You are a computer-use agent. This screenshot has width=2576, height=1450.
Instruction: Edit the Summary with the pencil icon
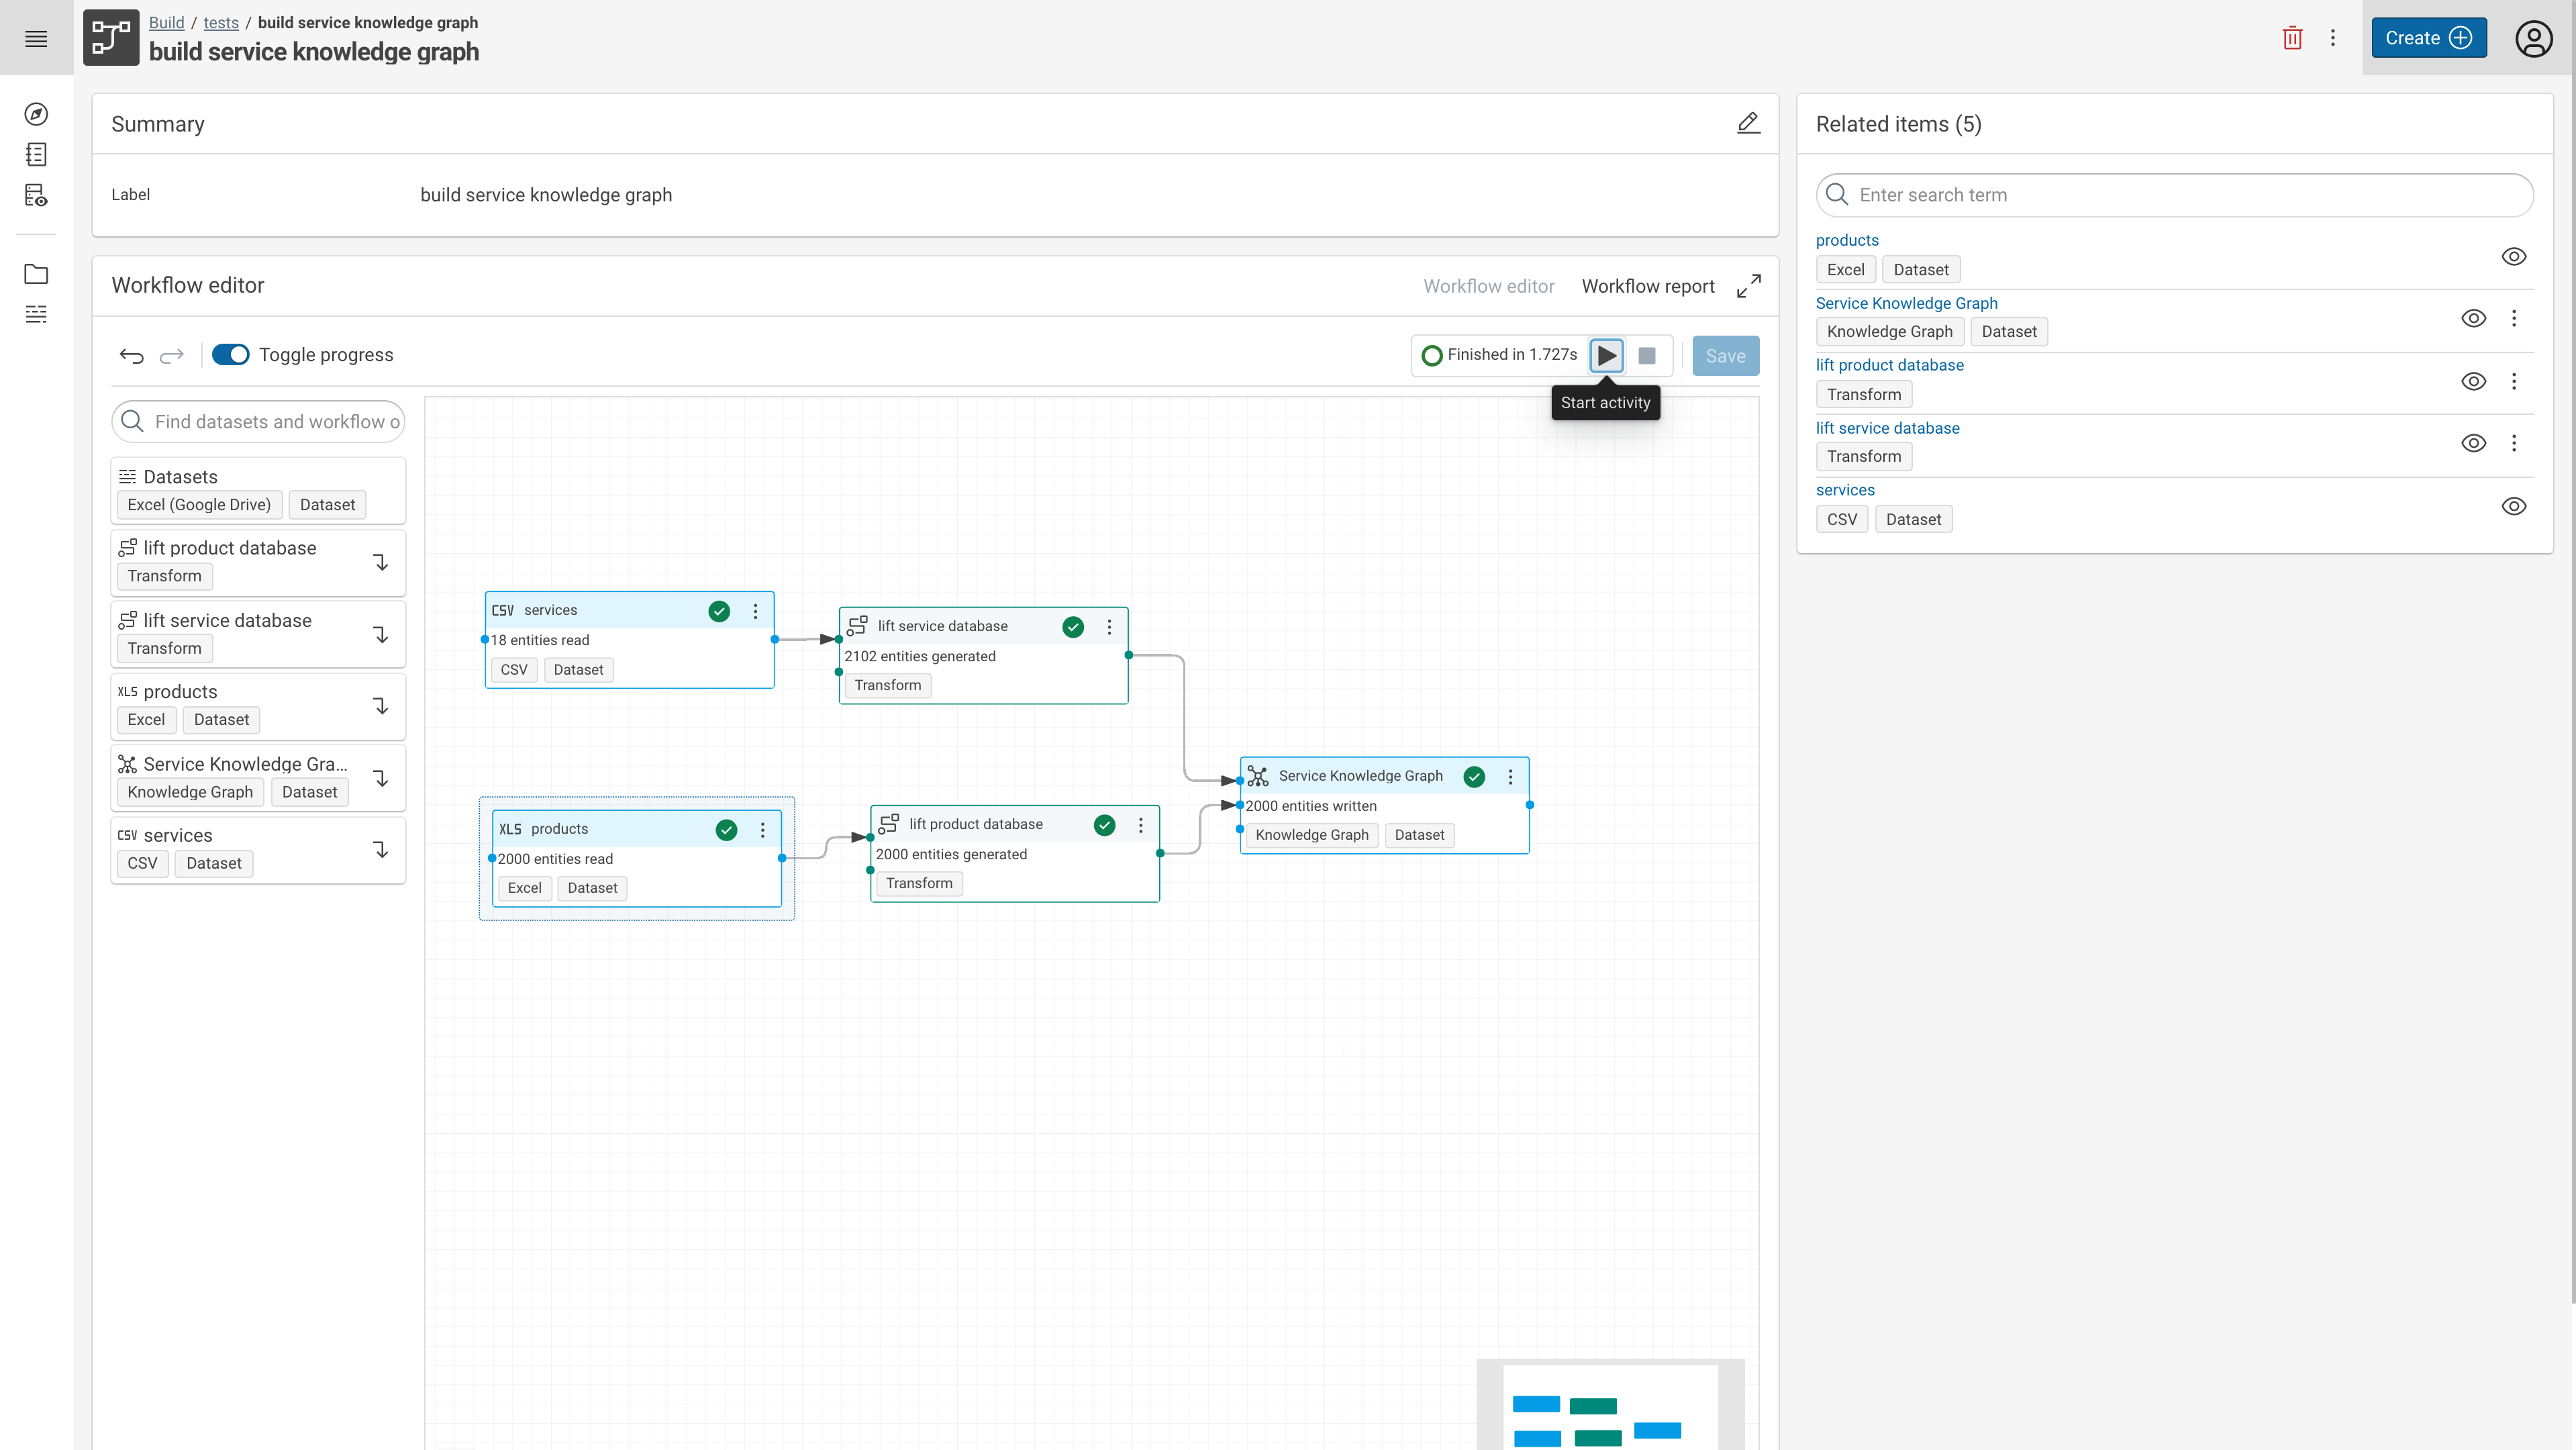pos(1748,122)
